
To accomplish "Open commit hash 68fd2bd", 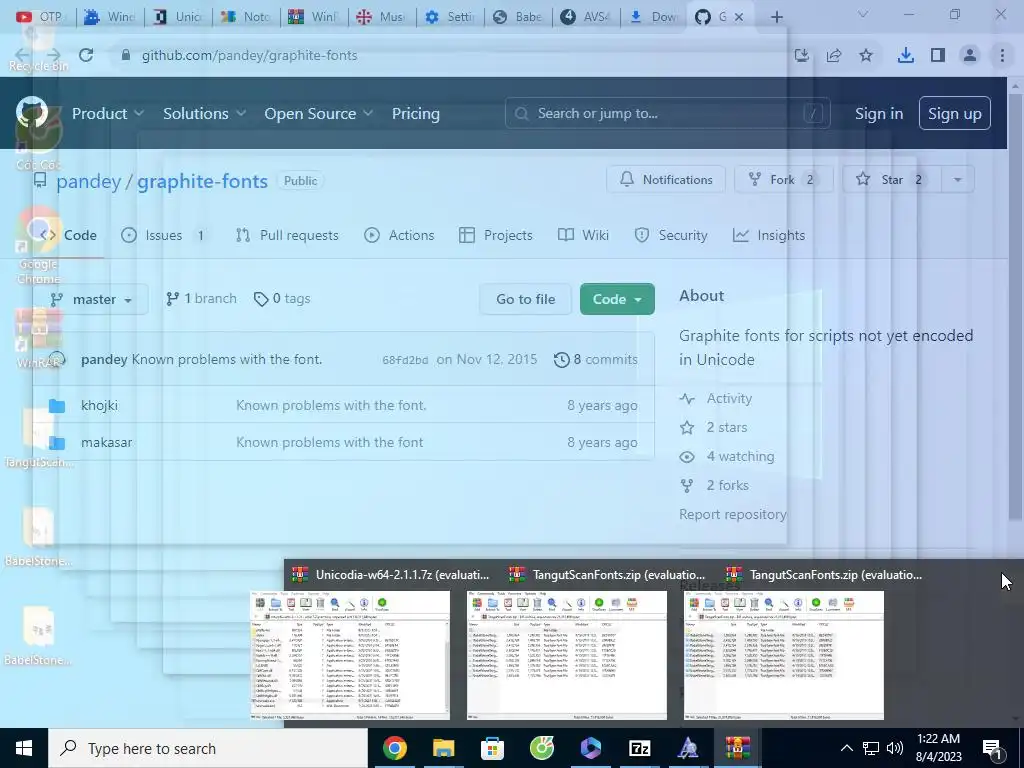I will pyautogui.click(x=405, y=360).
